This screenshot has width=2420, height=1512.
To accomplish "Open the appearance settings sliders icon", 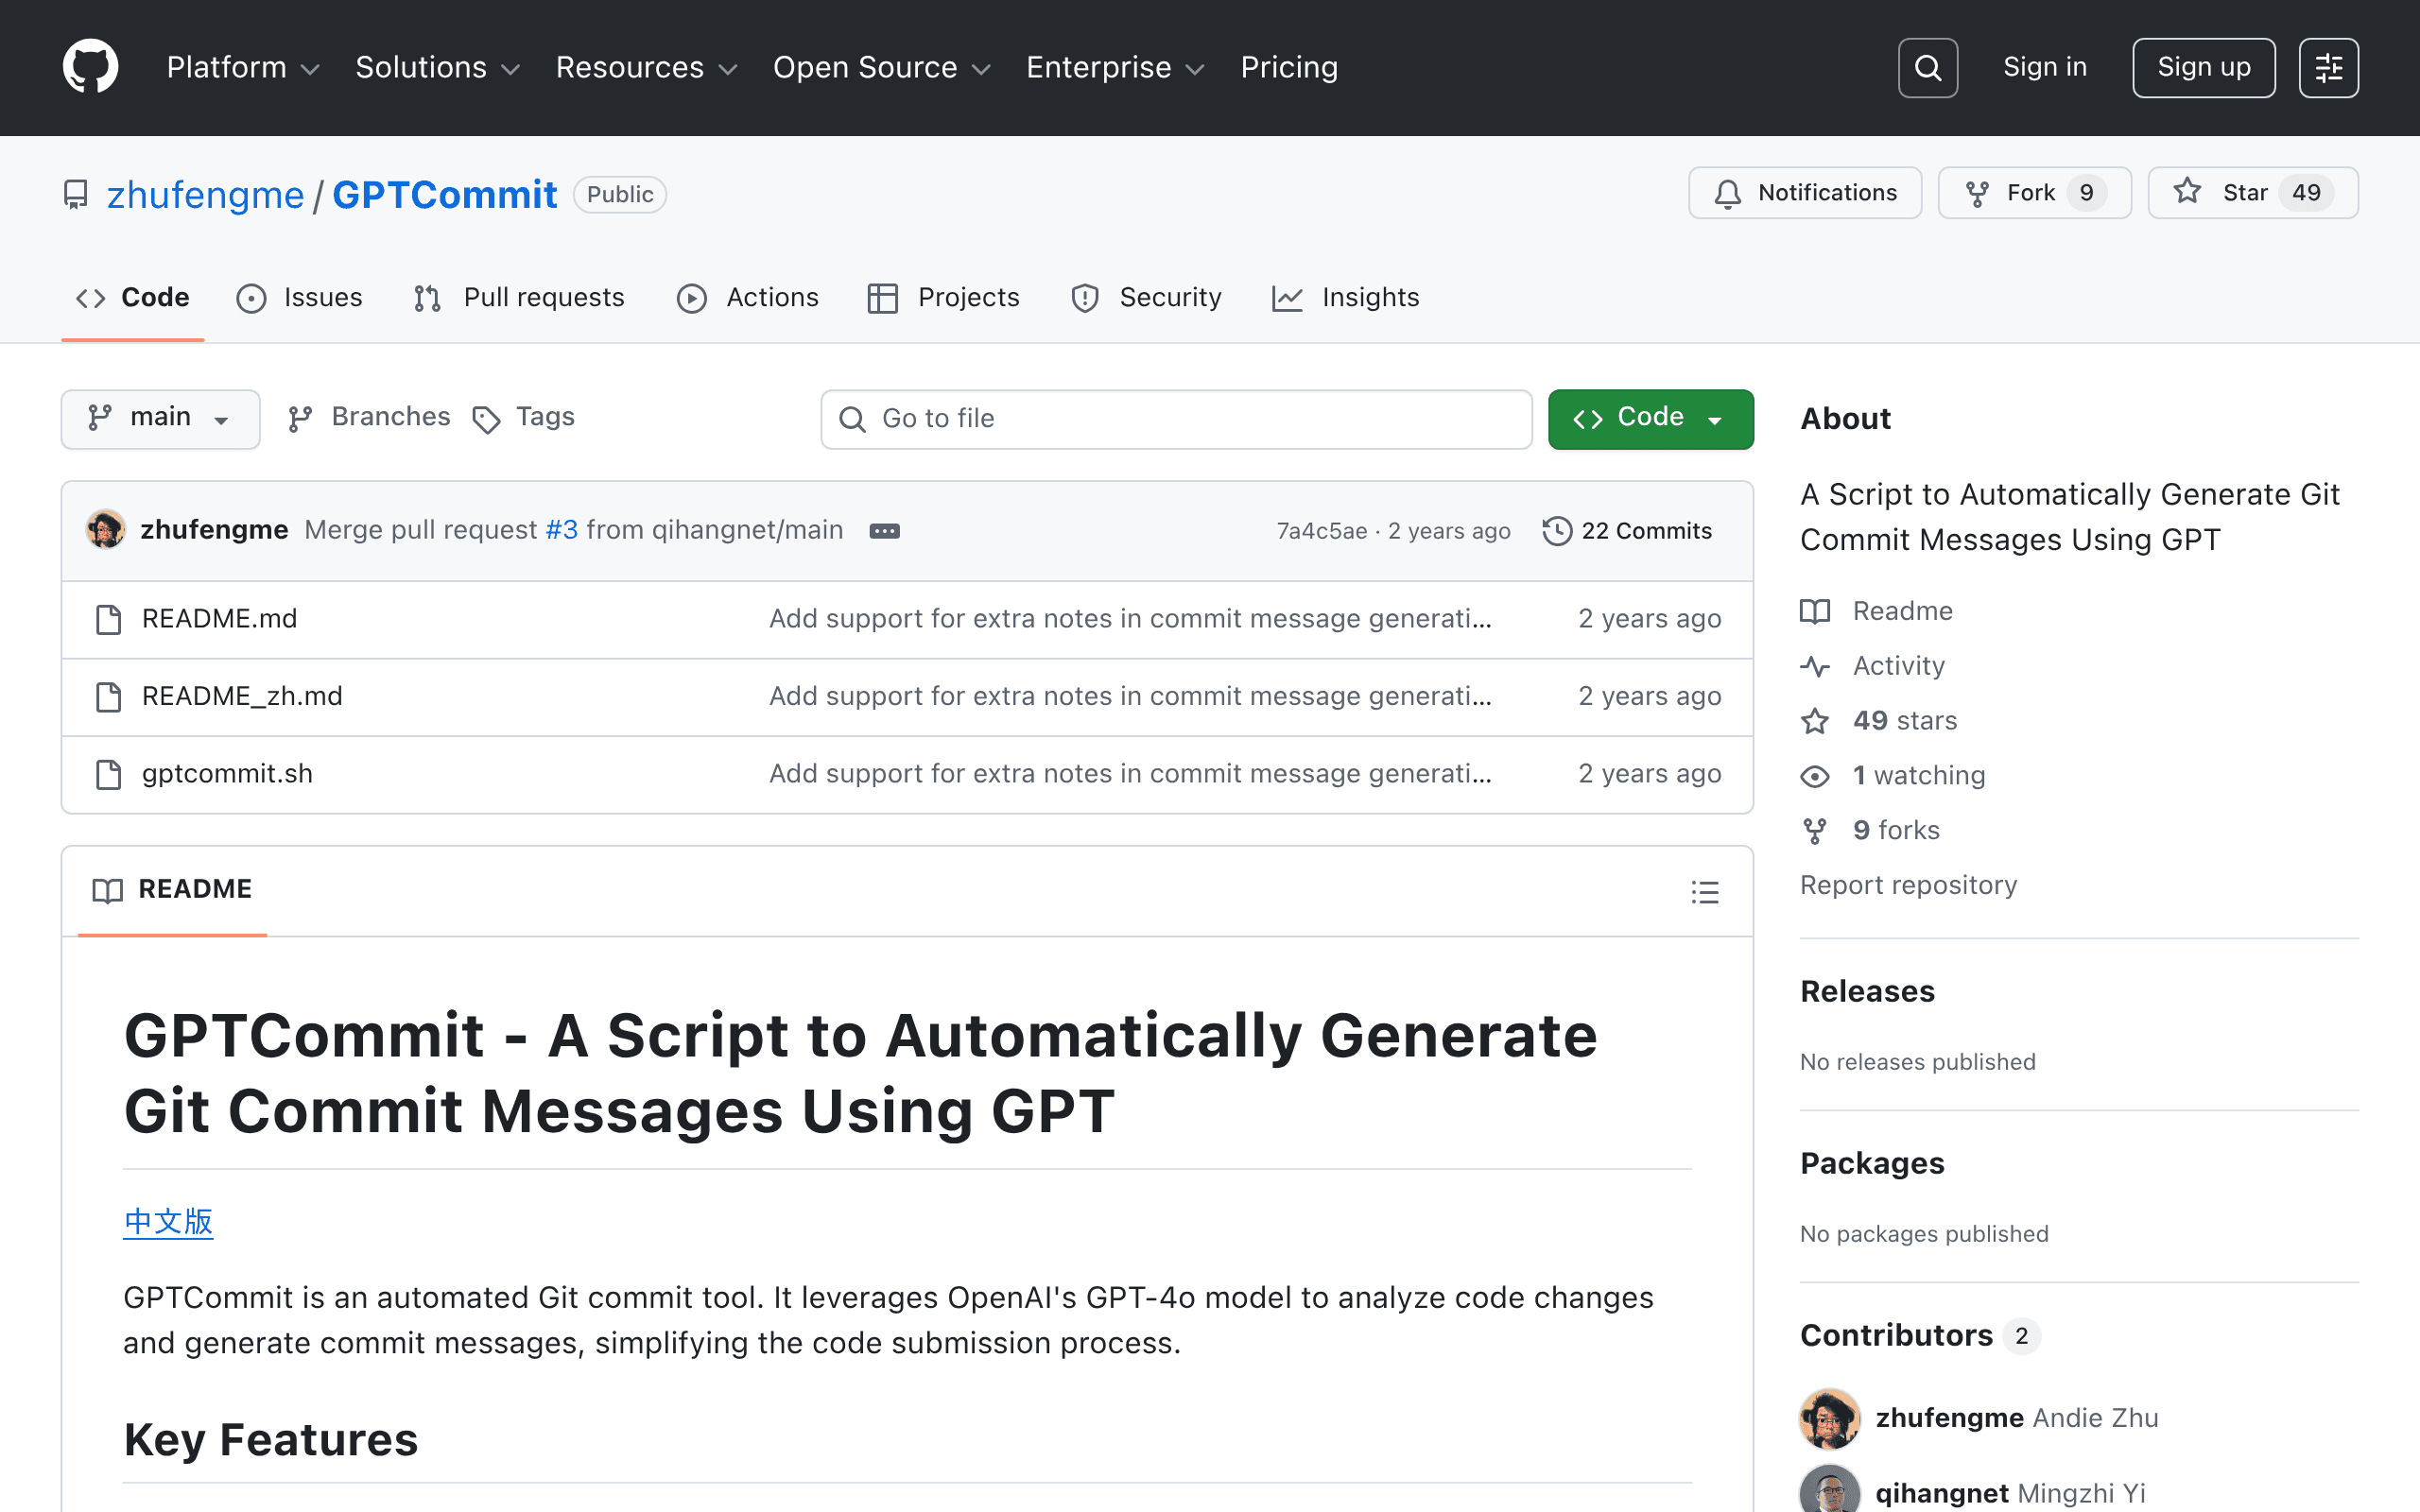I will [x=2328, y=68].
